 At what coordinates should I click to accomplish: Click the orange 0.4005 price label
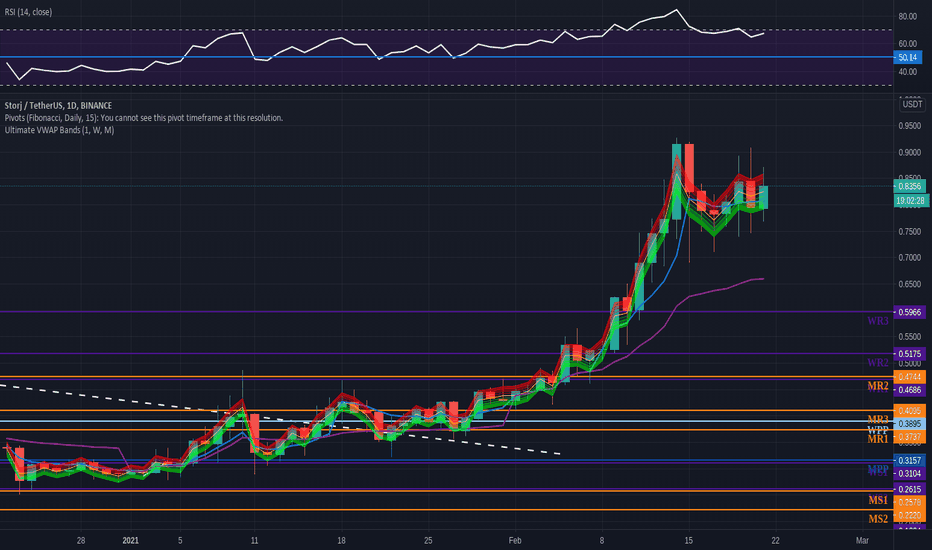pos(909,411)
